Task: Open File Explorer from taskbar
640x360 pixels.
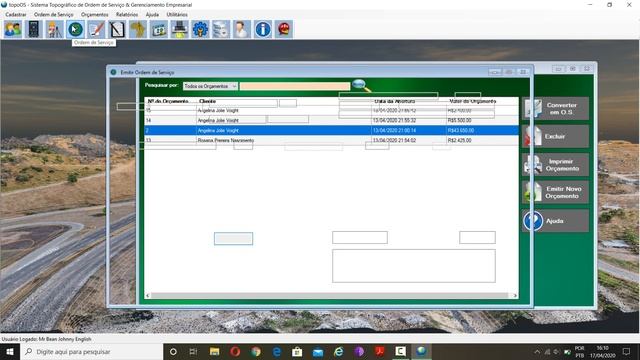Action: [x=214, y=351]
